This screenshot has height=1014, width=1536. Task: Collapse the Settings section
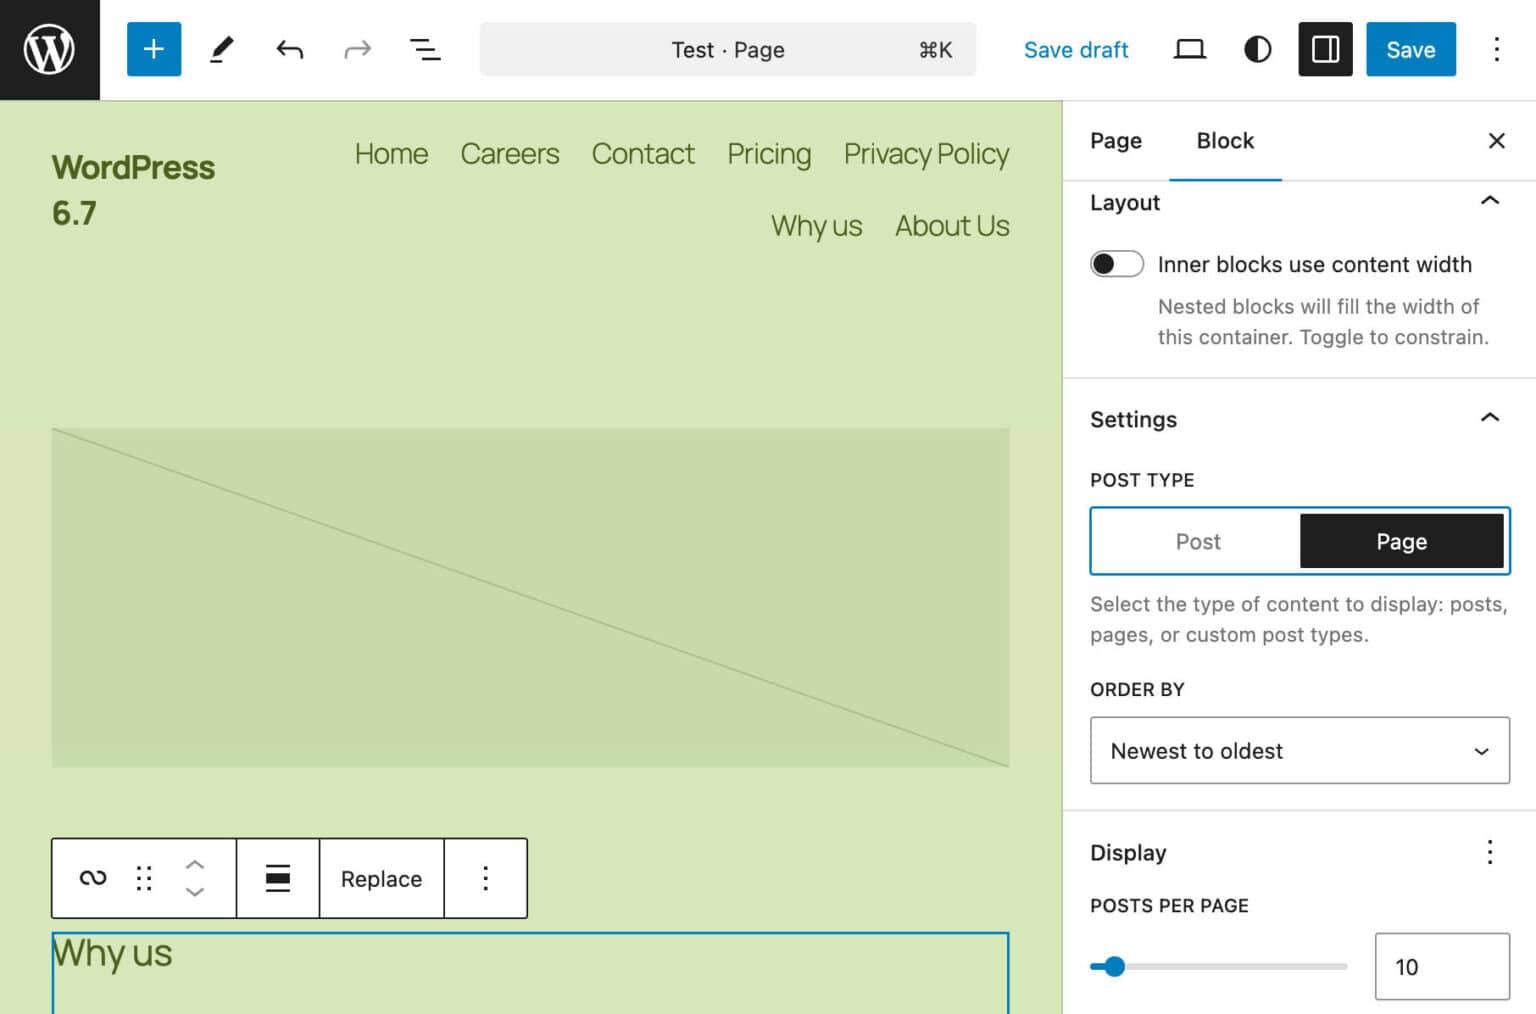(1489, 418)
